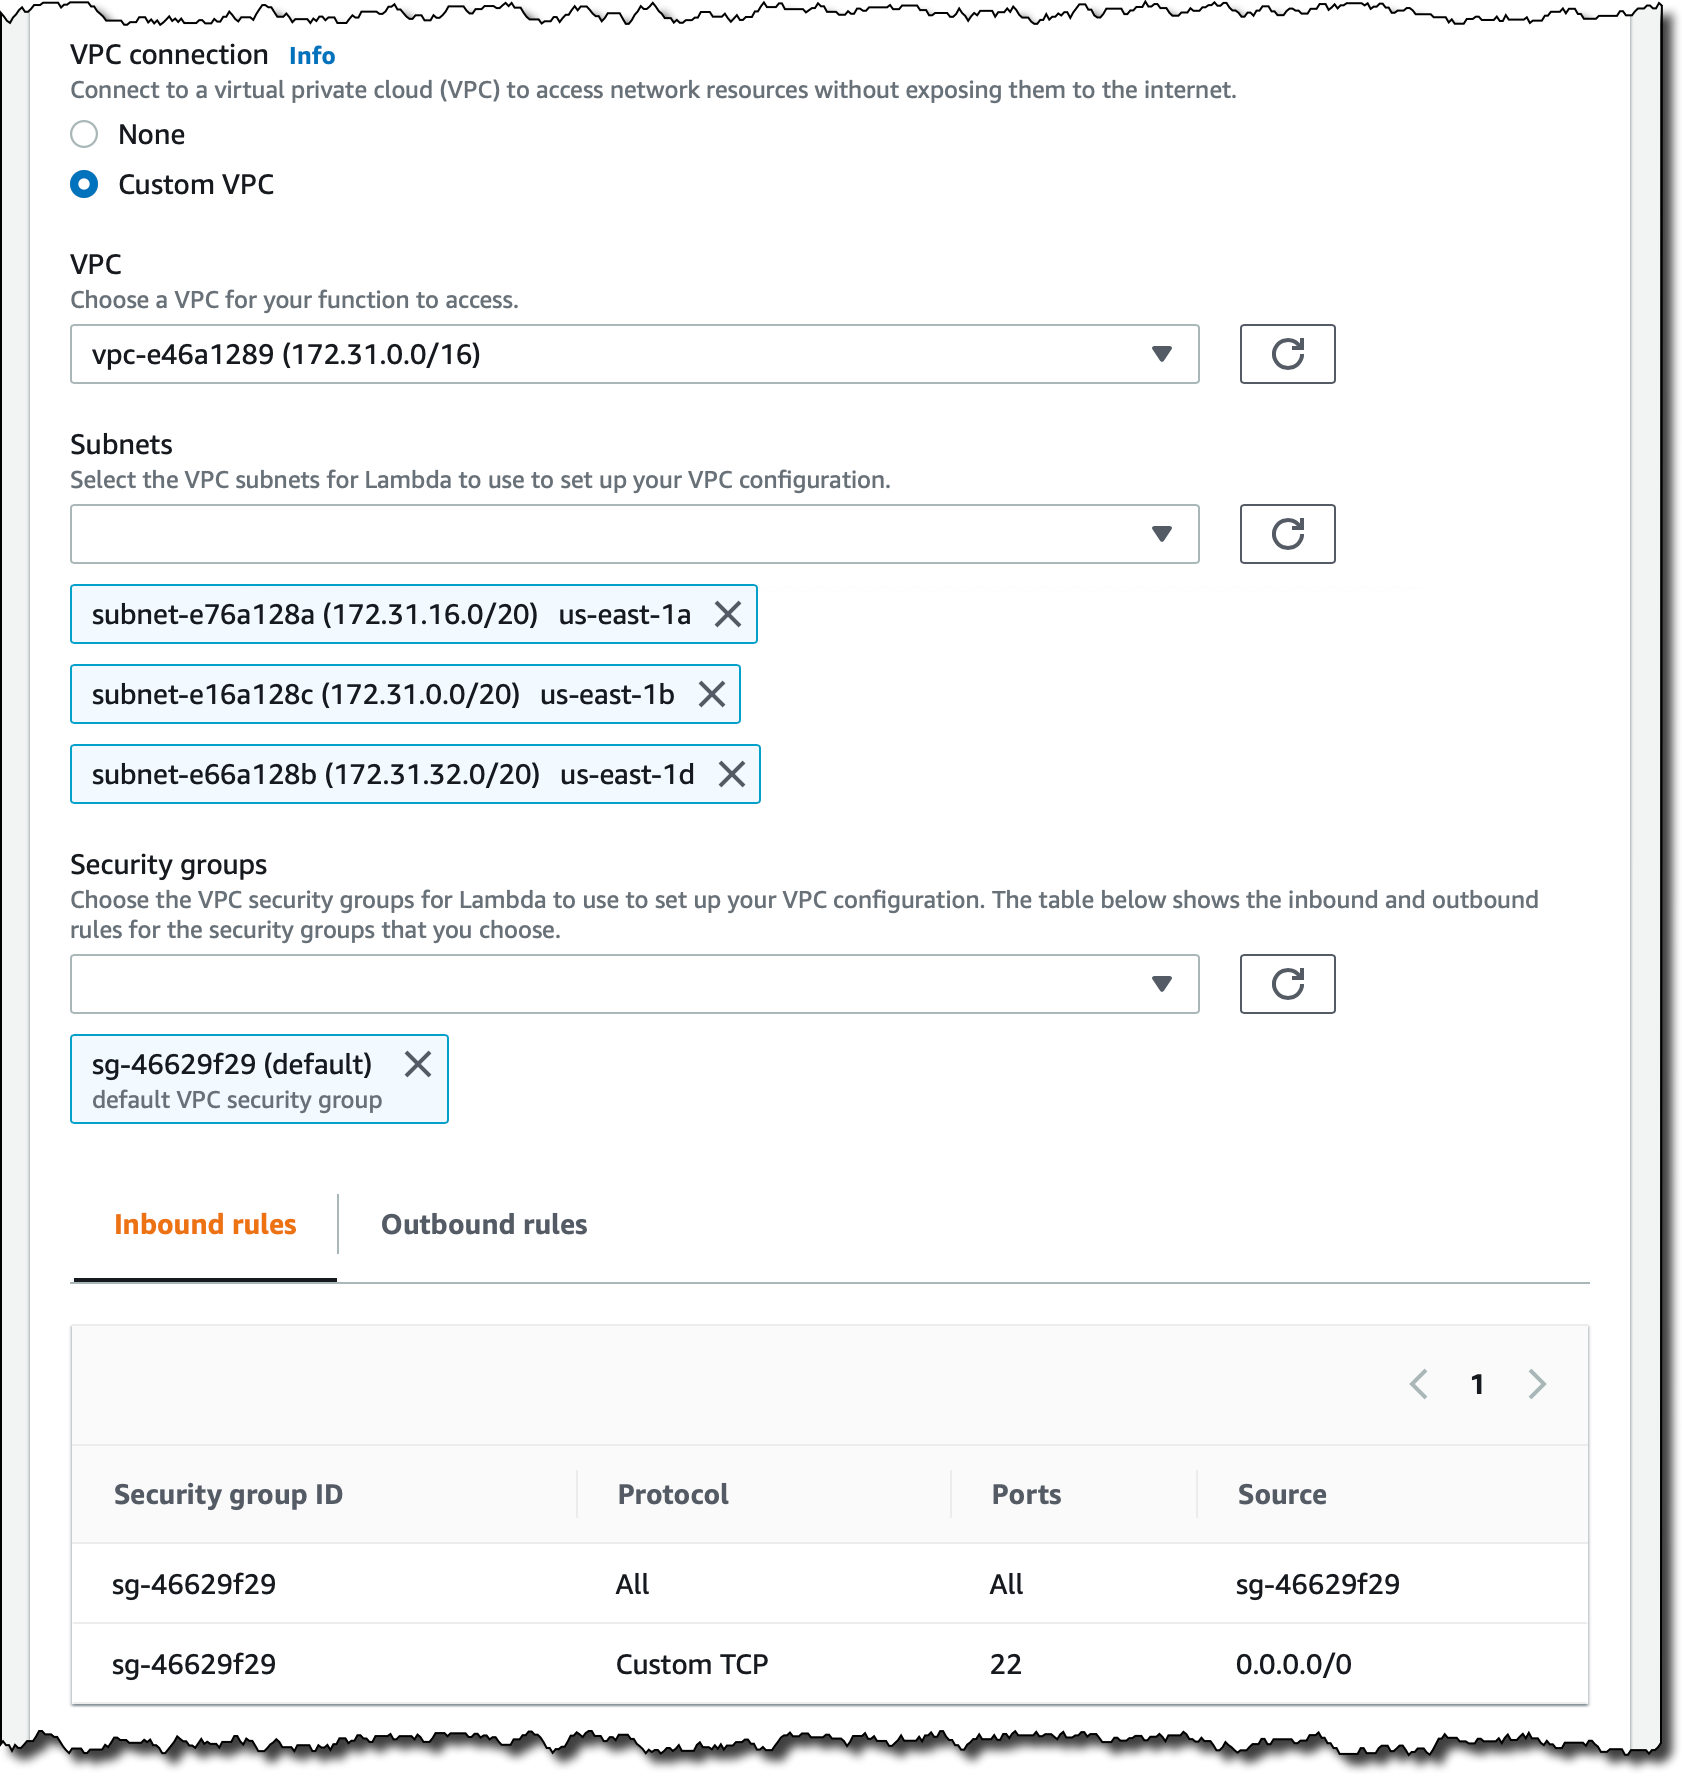
Task: Remove subnet-e66a128b us-east-1d
Action: pyautogui.click(x=732, y=774)
